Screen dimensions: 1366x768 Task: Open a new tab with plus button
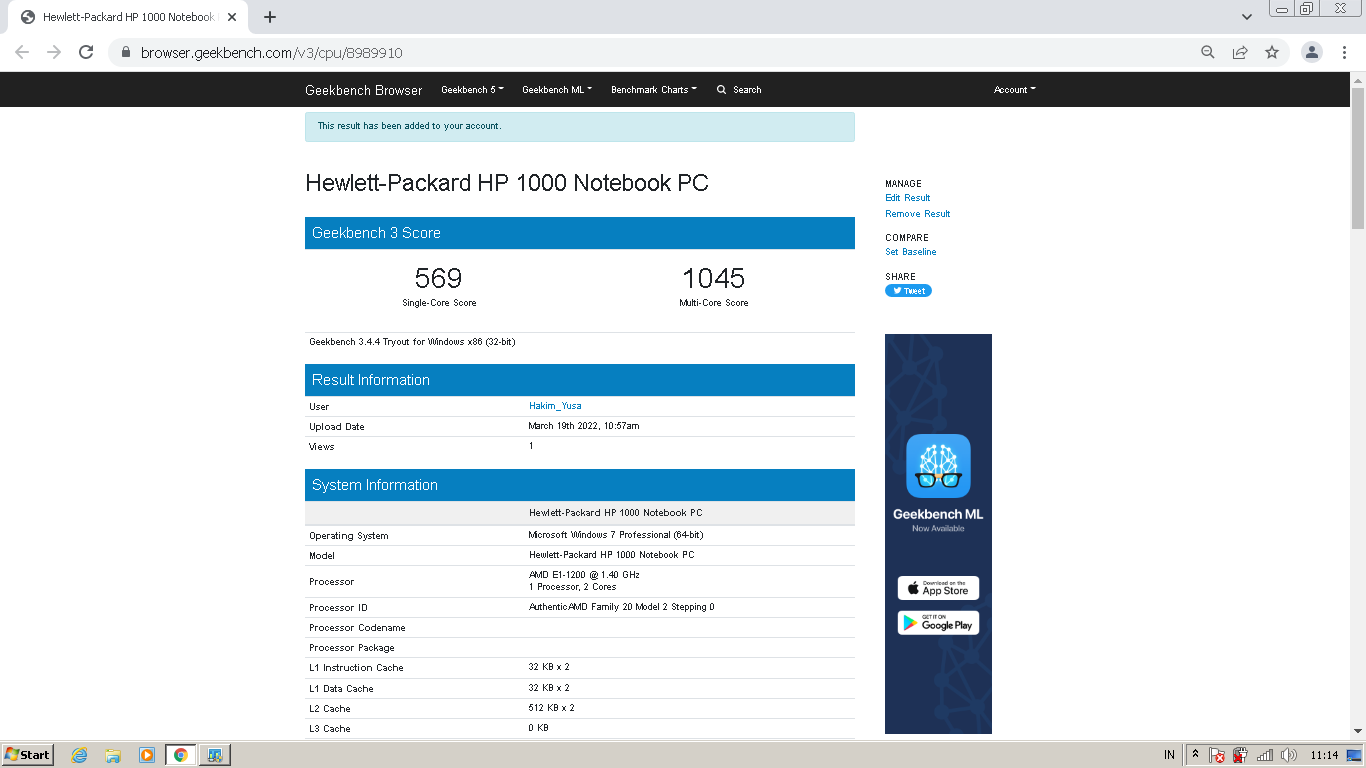point(270,17)
